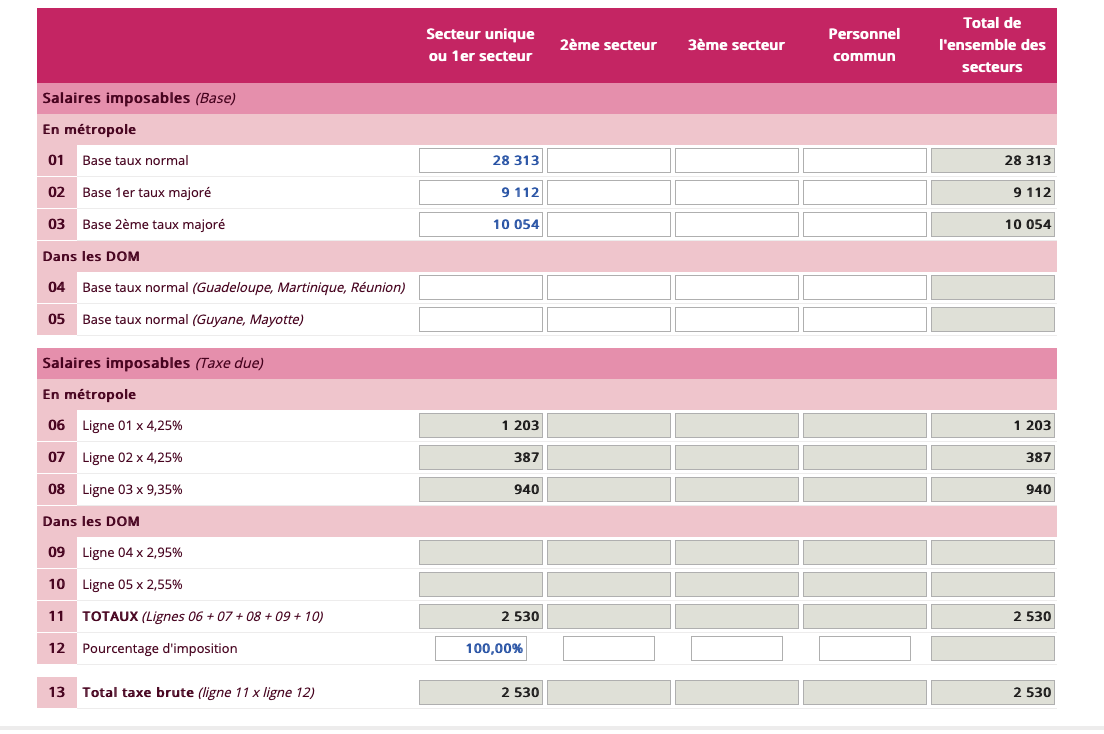Image resolution: width=1104 pixels, height=734 pixels.
Task: Click line 04 2ème secteur input field
Action: (x=608, y=288)
